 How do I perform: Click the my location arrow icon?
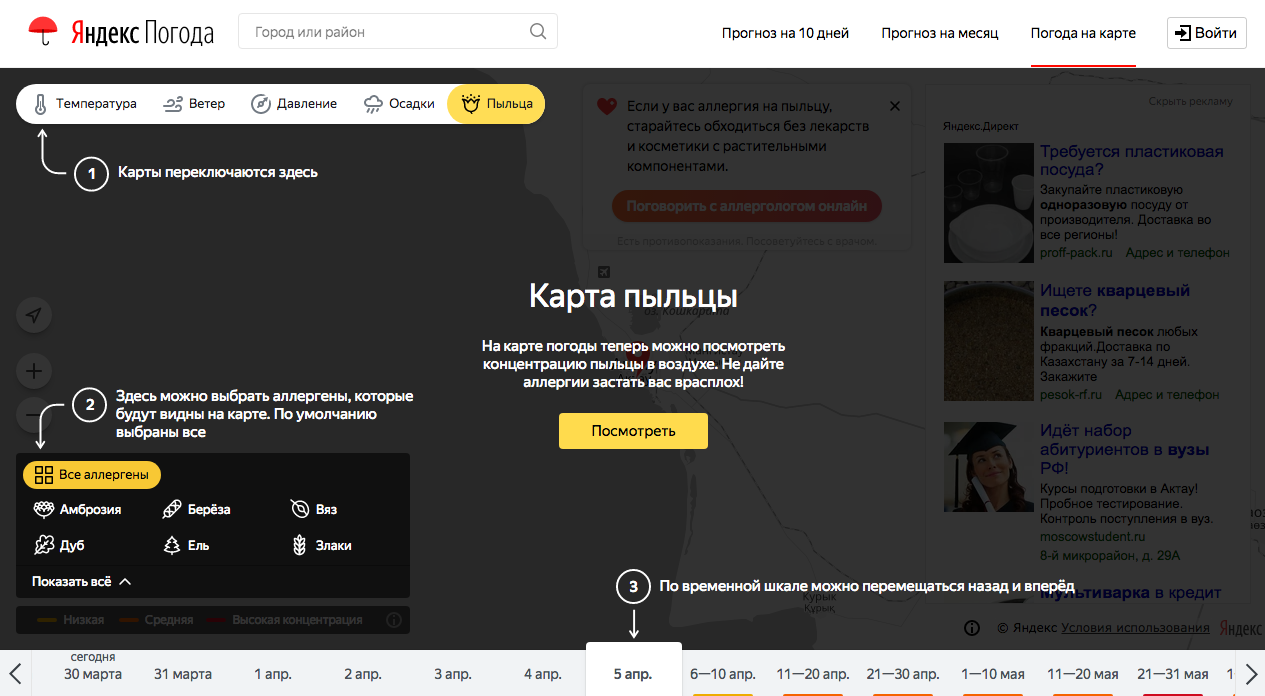pos(34,316)
